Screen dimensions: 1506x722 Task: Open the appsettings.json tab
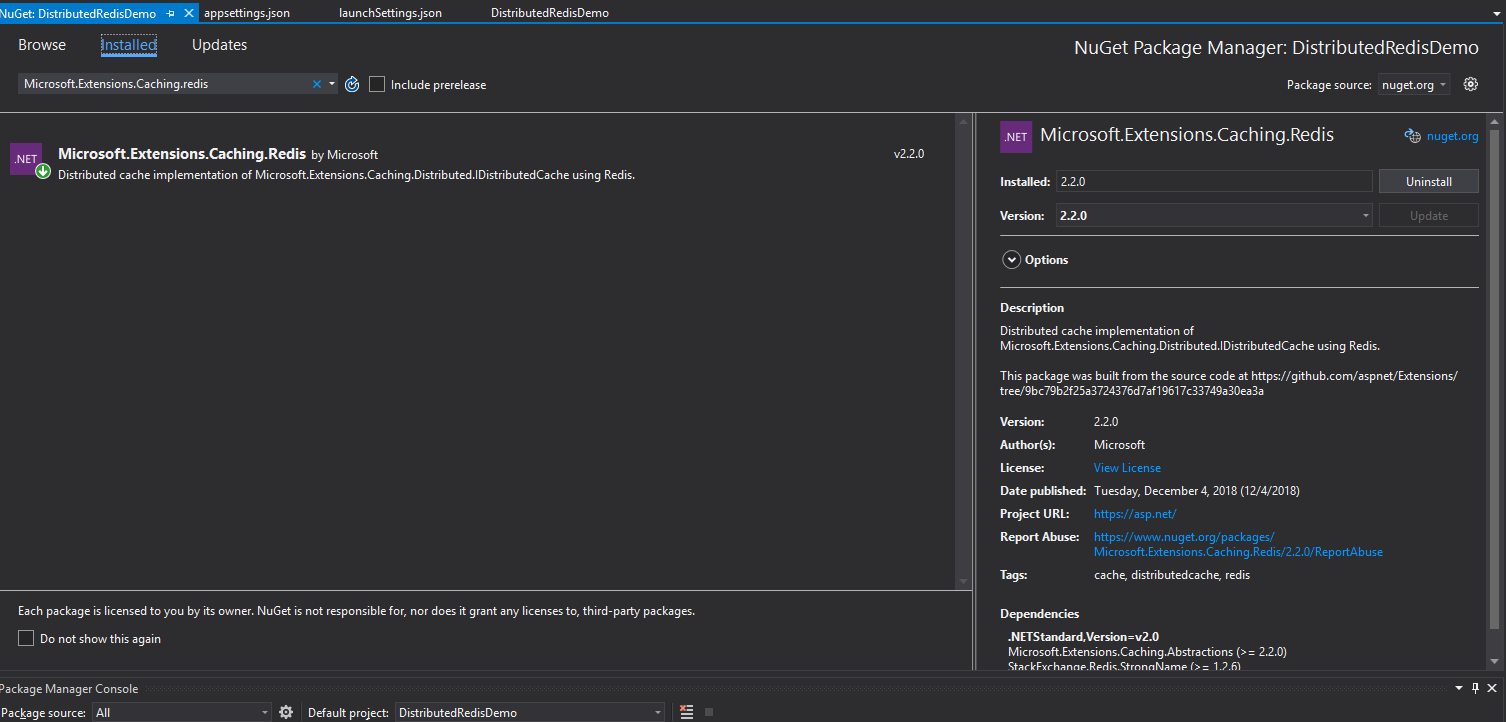247,13
